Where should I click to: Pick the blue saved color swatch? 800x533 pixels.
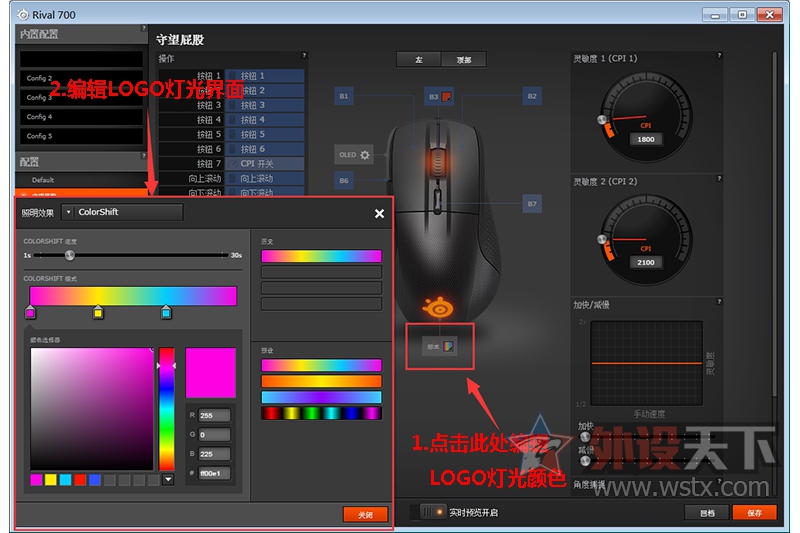[x=95, y=479]
